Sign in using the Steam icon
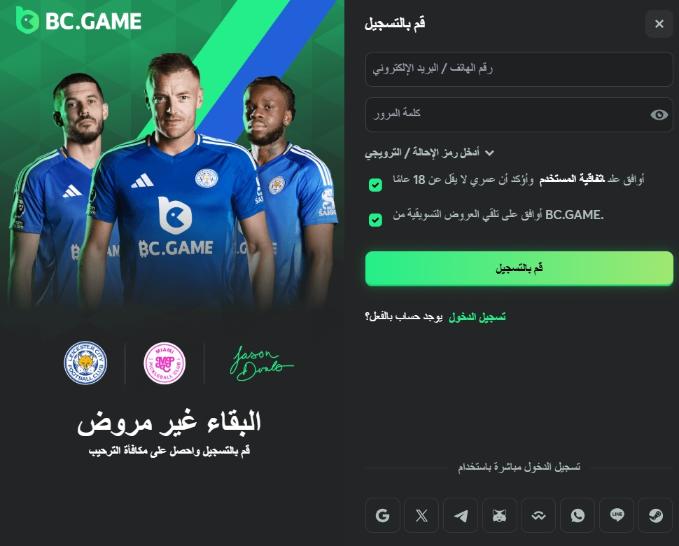Image resolution: width=679 pixels, height=546 pixels. pos(656,515)
